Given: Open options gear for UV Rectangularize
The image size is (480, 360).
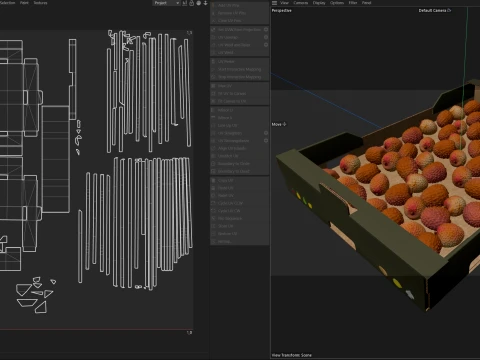Looking at the screenshot, I should coord(266,140).
